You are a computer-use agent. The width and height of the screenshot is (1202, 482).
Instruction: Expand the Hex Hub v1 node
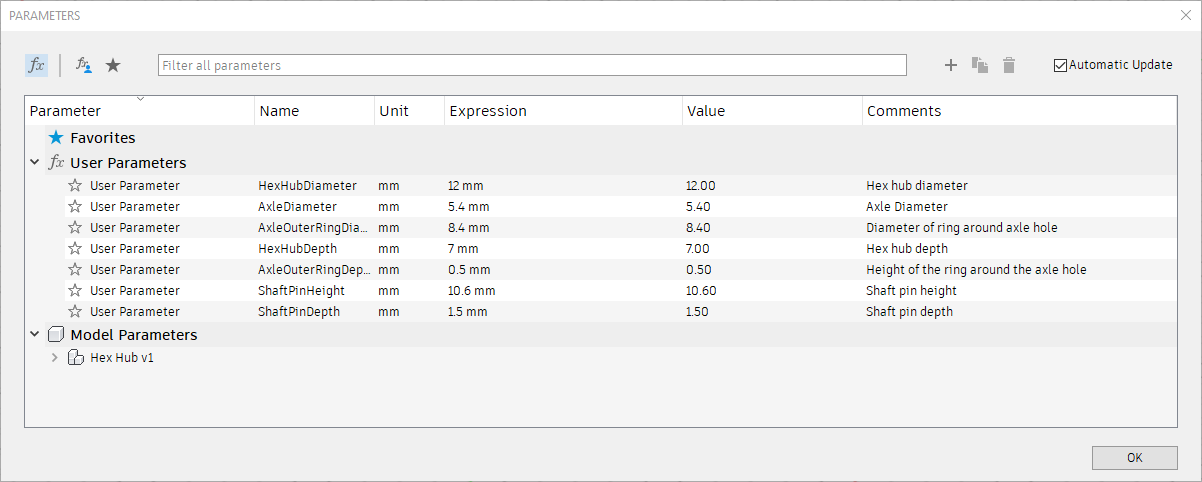click(55, 357)
